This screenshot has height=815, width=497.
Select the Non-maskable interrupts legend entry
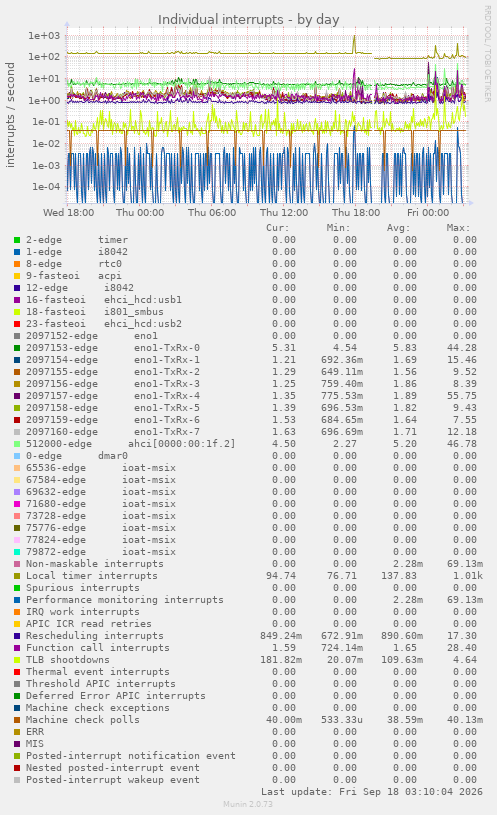[x=95, y=564]
